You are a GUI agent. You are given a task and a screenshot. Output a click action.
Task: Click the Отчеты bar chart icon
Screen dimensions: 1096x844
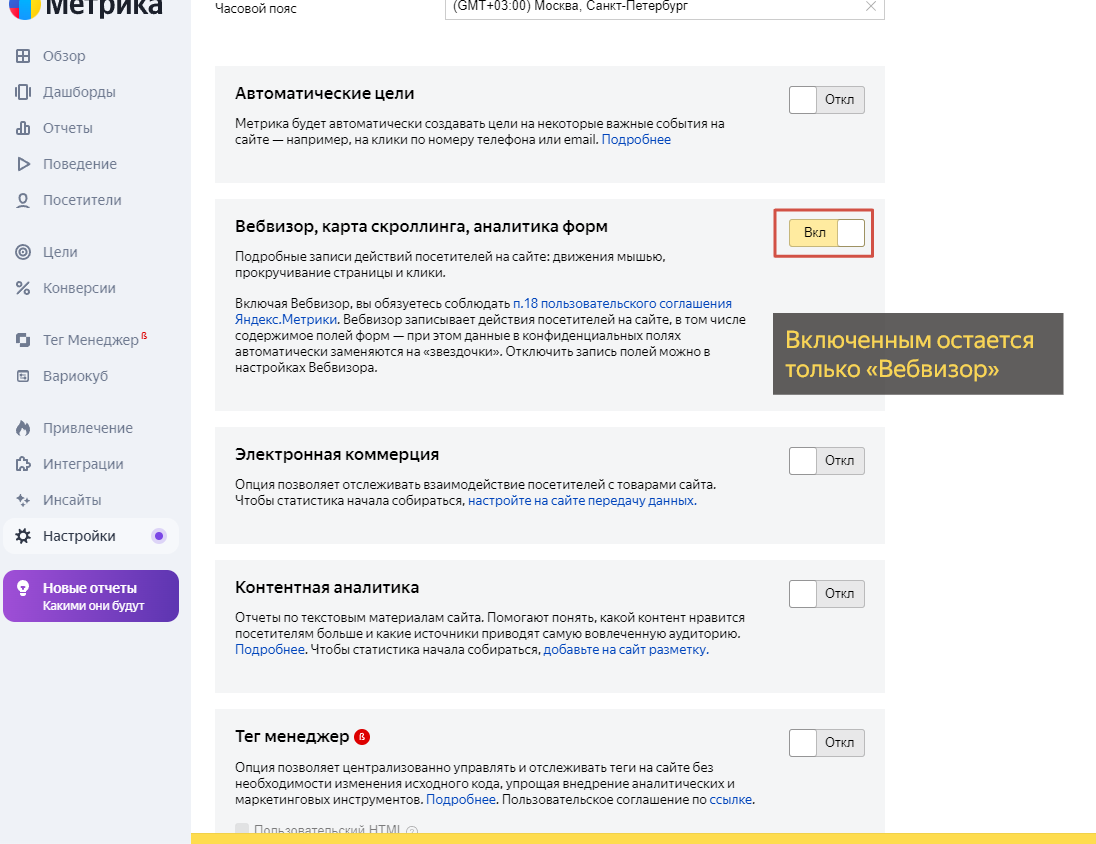pos(23,128)
